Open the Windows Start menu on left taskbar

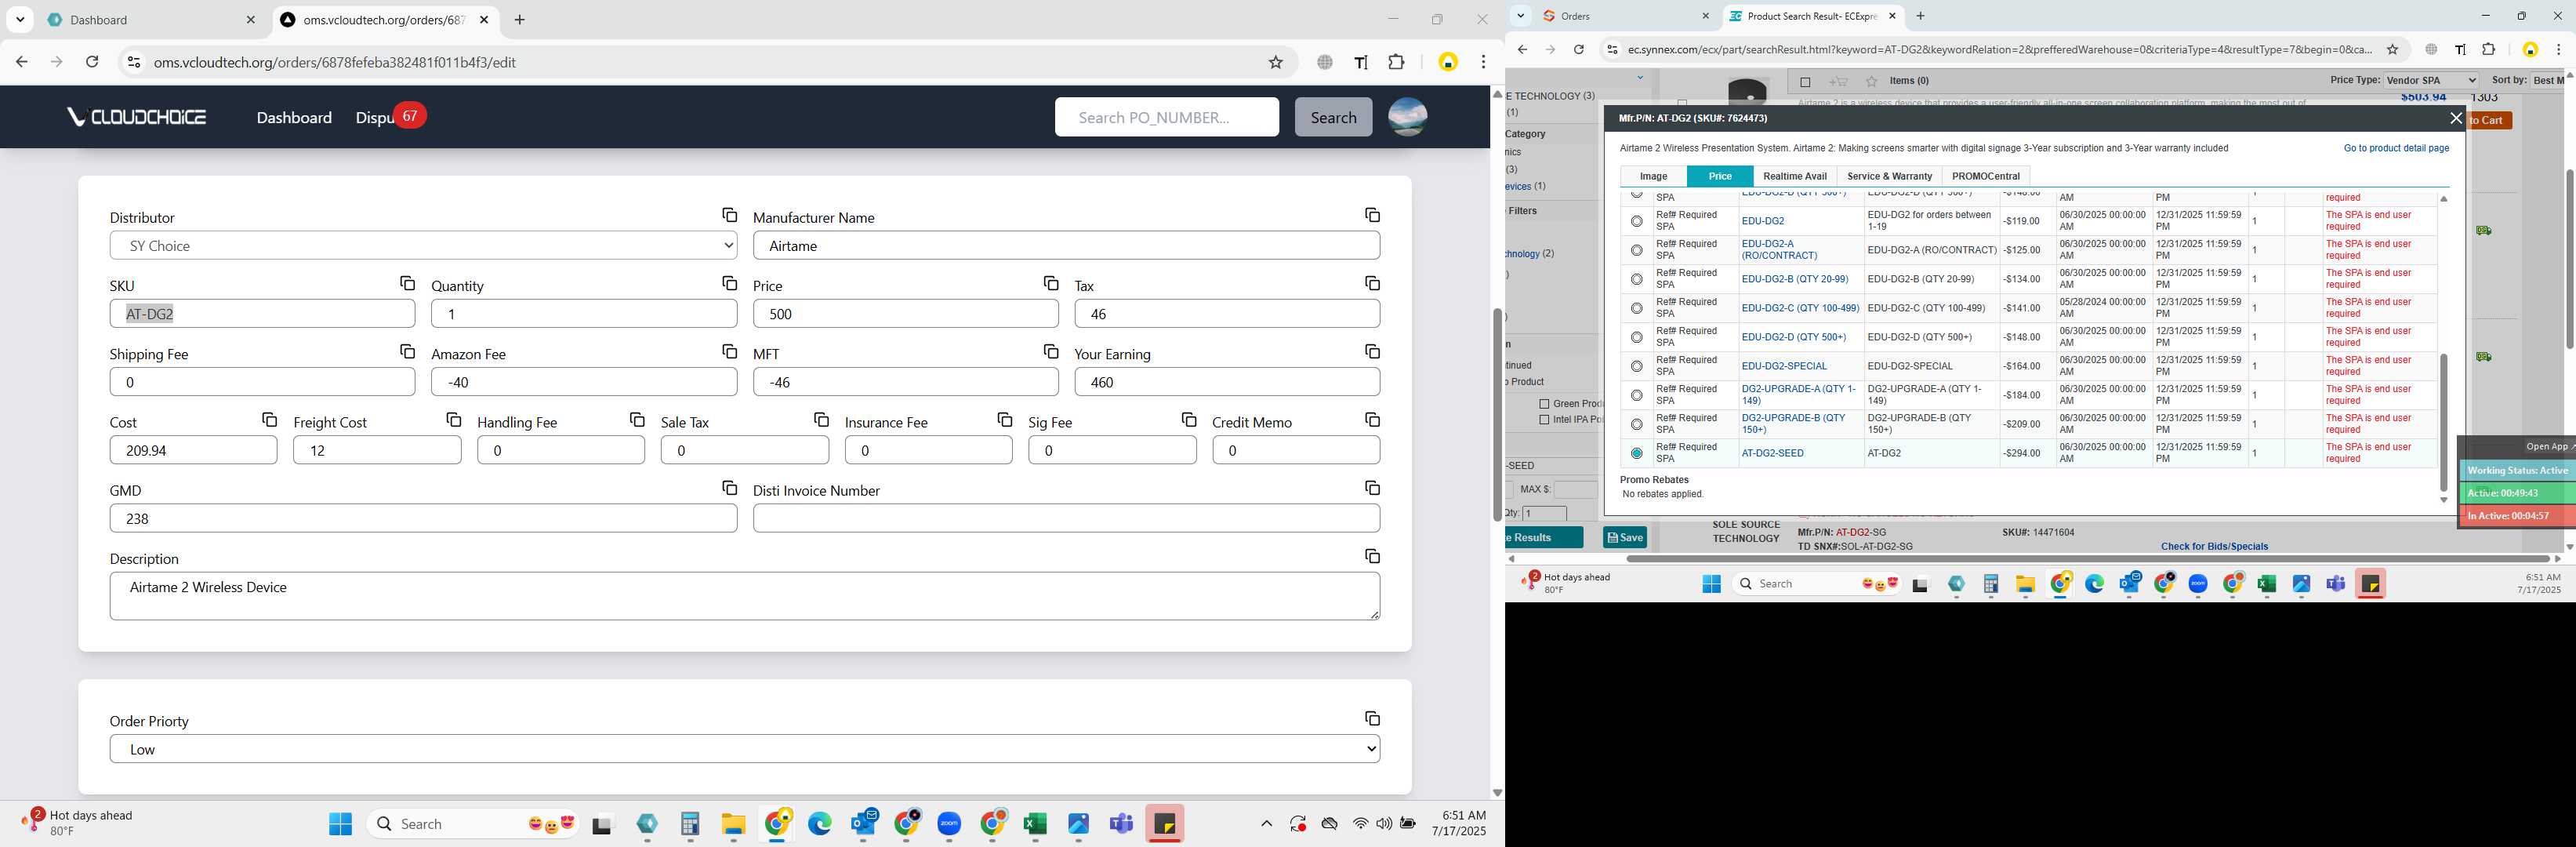(x=340, y=824)
